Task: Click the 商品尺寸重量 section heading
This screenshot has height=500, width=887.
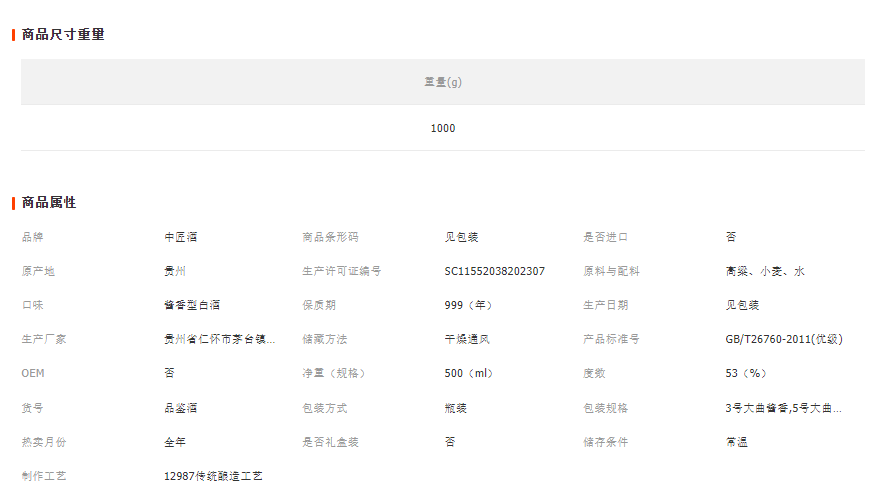Action: coord(63,35)
